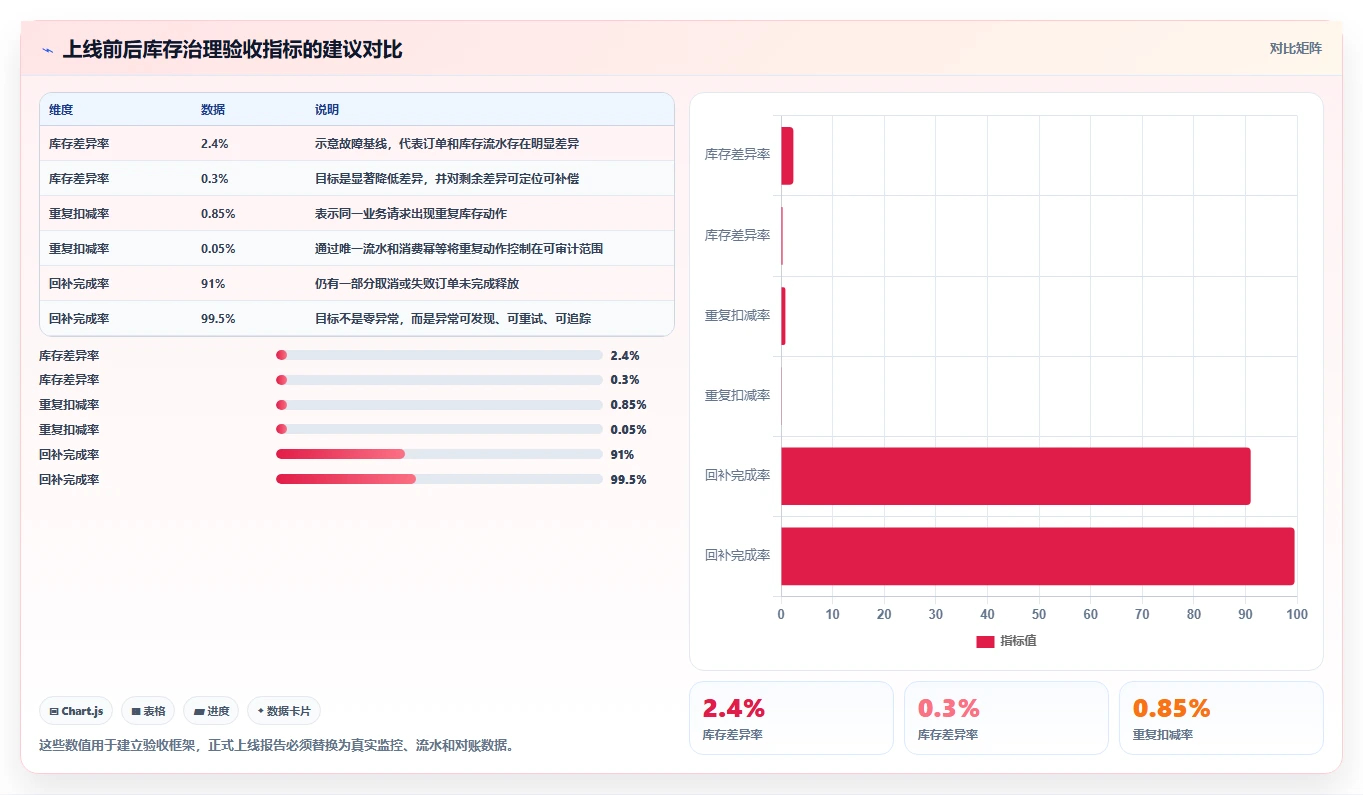Click the 表格 chip
The width and height of the screenshot is (1363, 795).
[148, 711]
